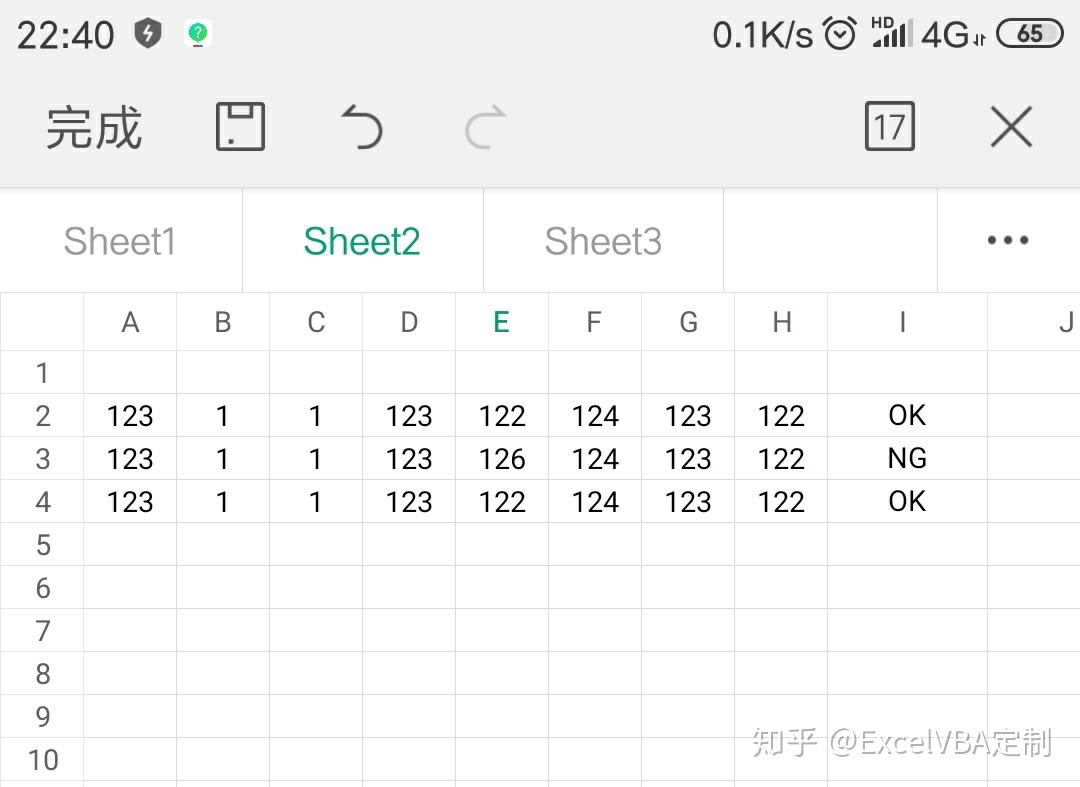This screenshot has height=787, width=1080.
Task: Tap the Undo arrow icon
Action: (362, 126)
